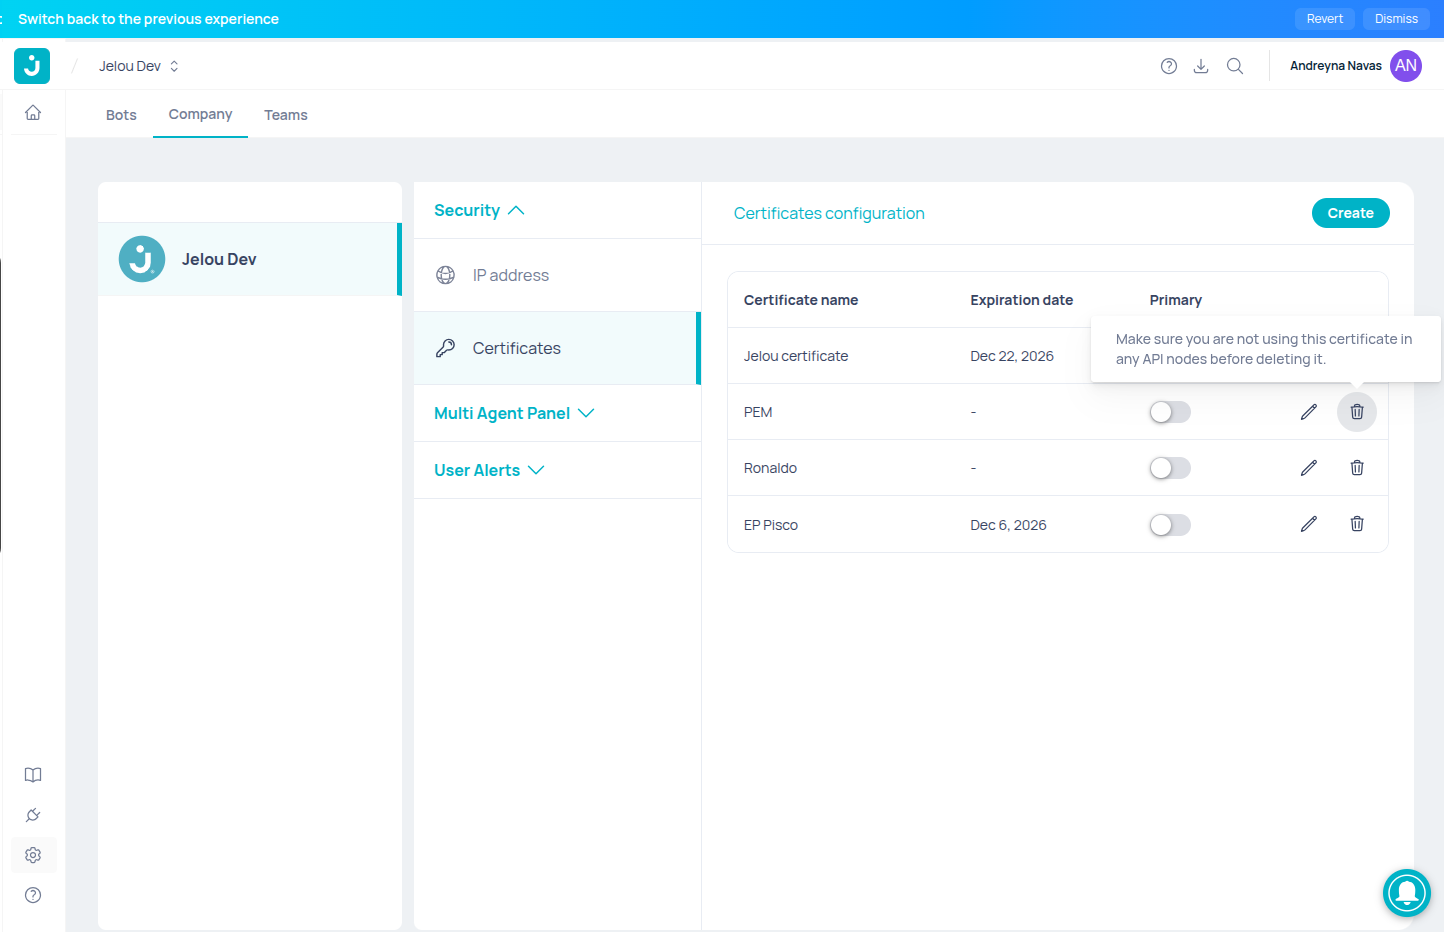The width and height of the screenshot is (1444, 932).
Task: Switch to the Bots tab
Action: click(x=121, y=115)
